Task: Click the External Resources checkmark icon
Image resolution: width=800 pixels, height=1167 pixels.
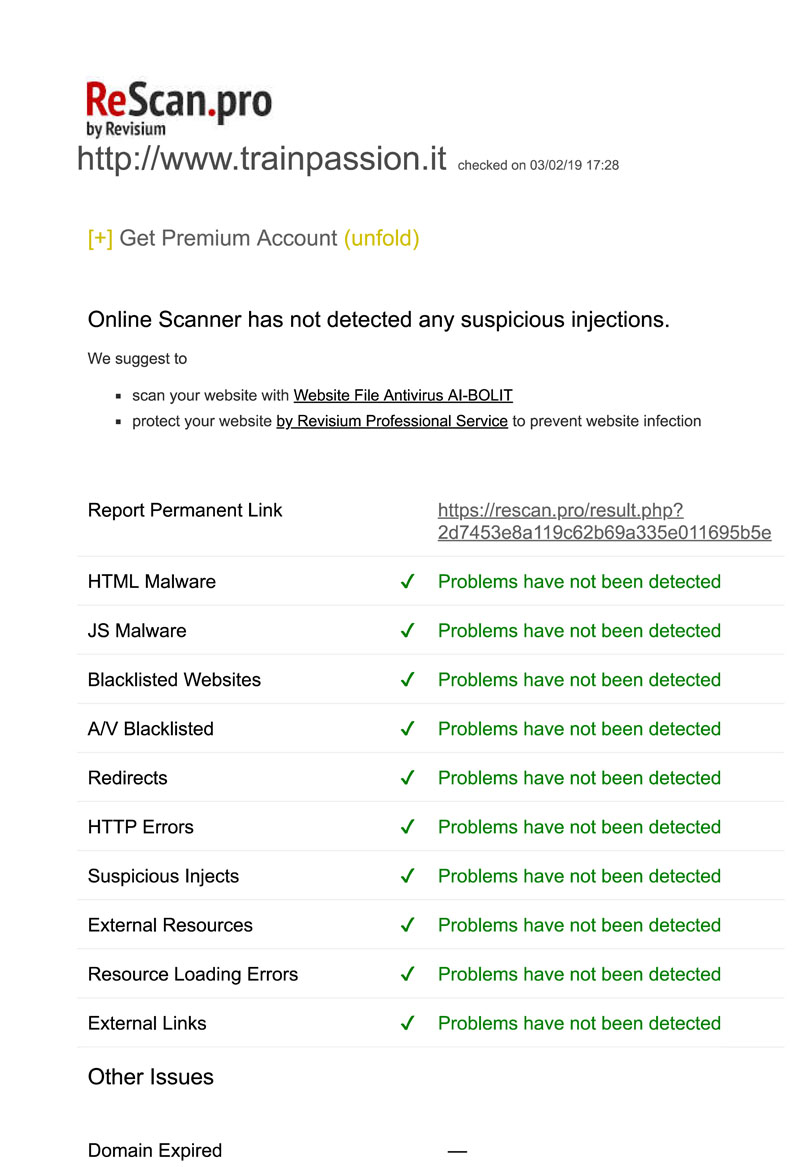Action: pos(407,925)
